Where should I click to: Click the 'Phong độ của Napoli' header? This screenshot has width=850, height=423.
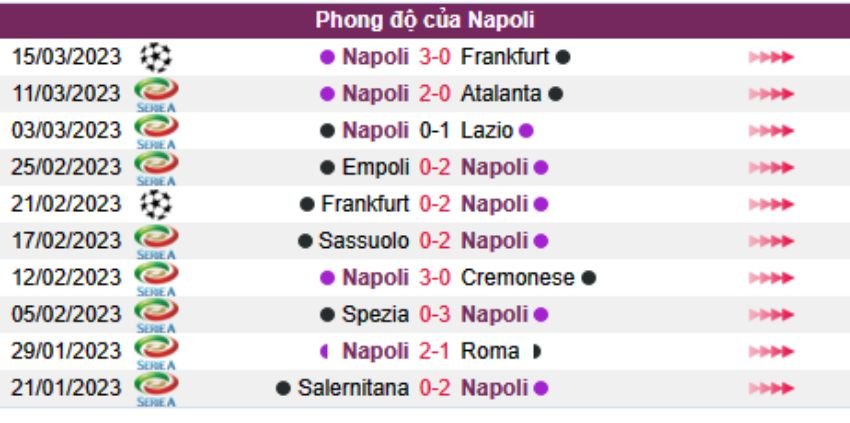coord(425,20)
